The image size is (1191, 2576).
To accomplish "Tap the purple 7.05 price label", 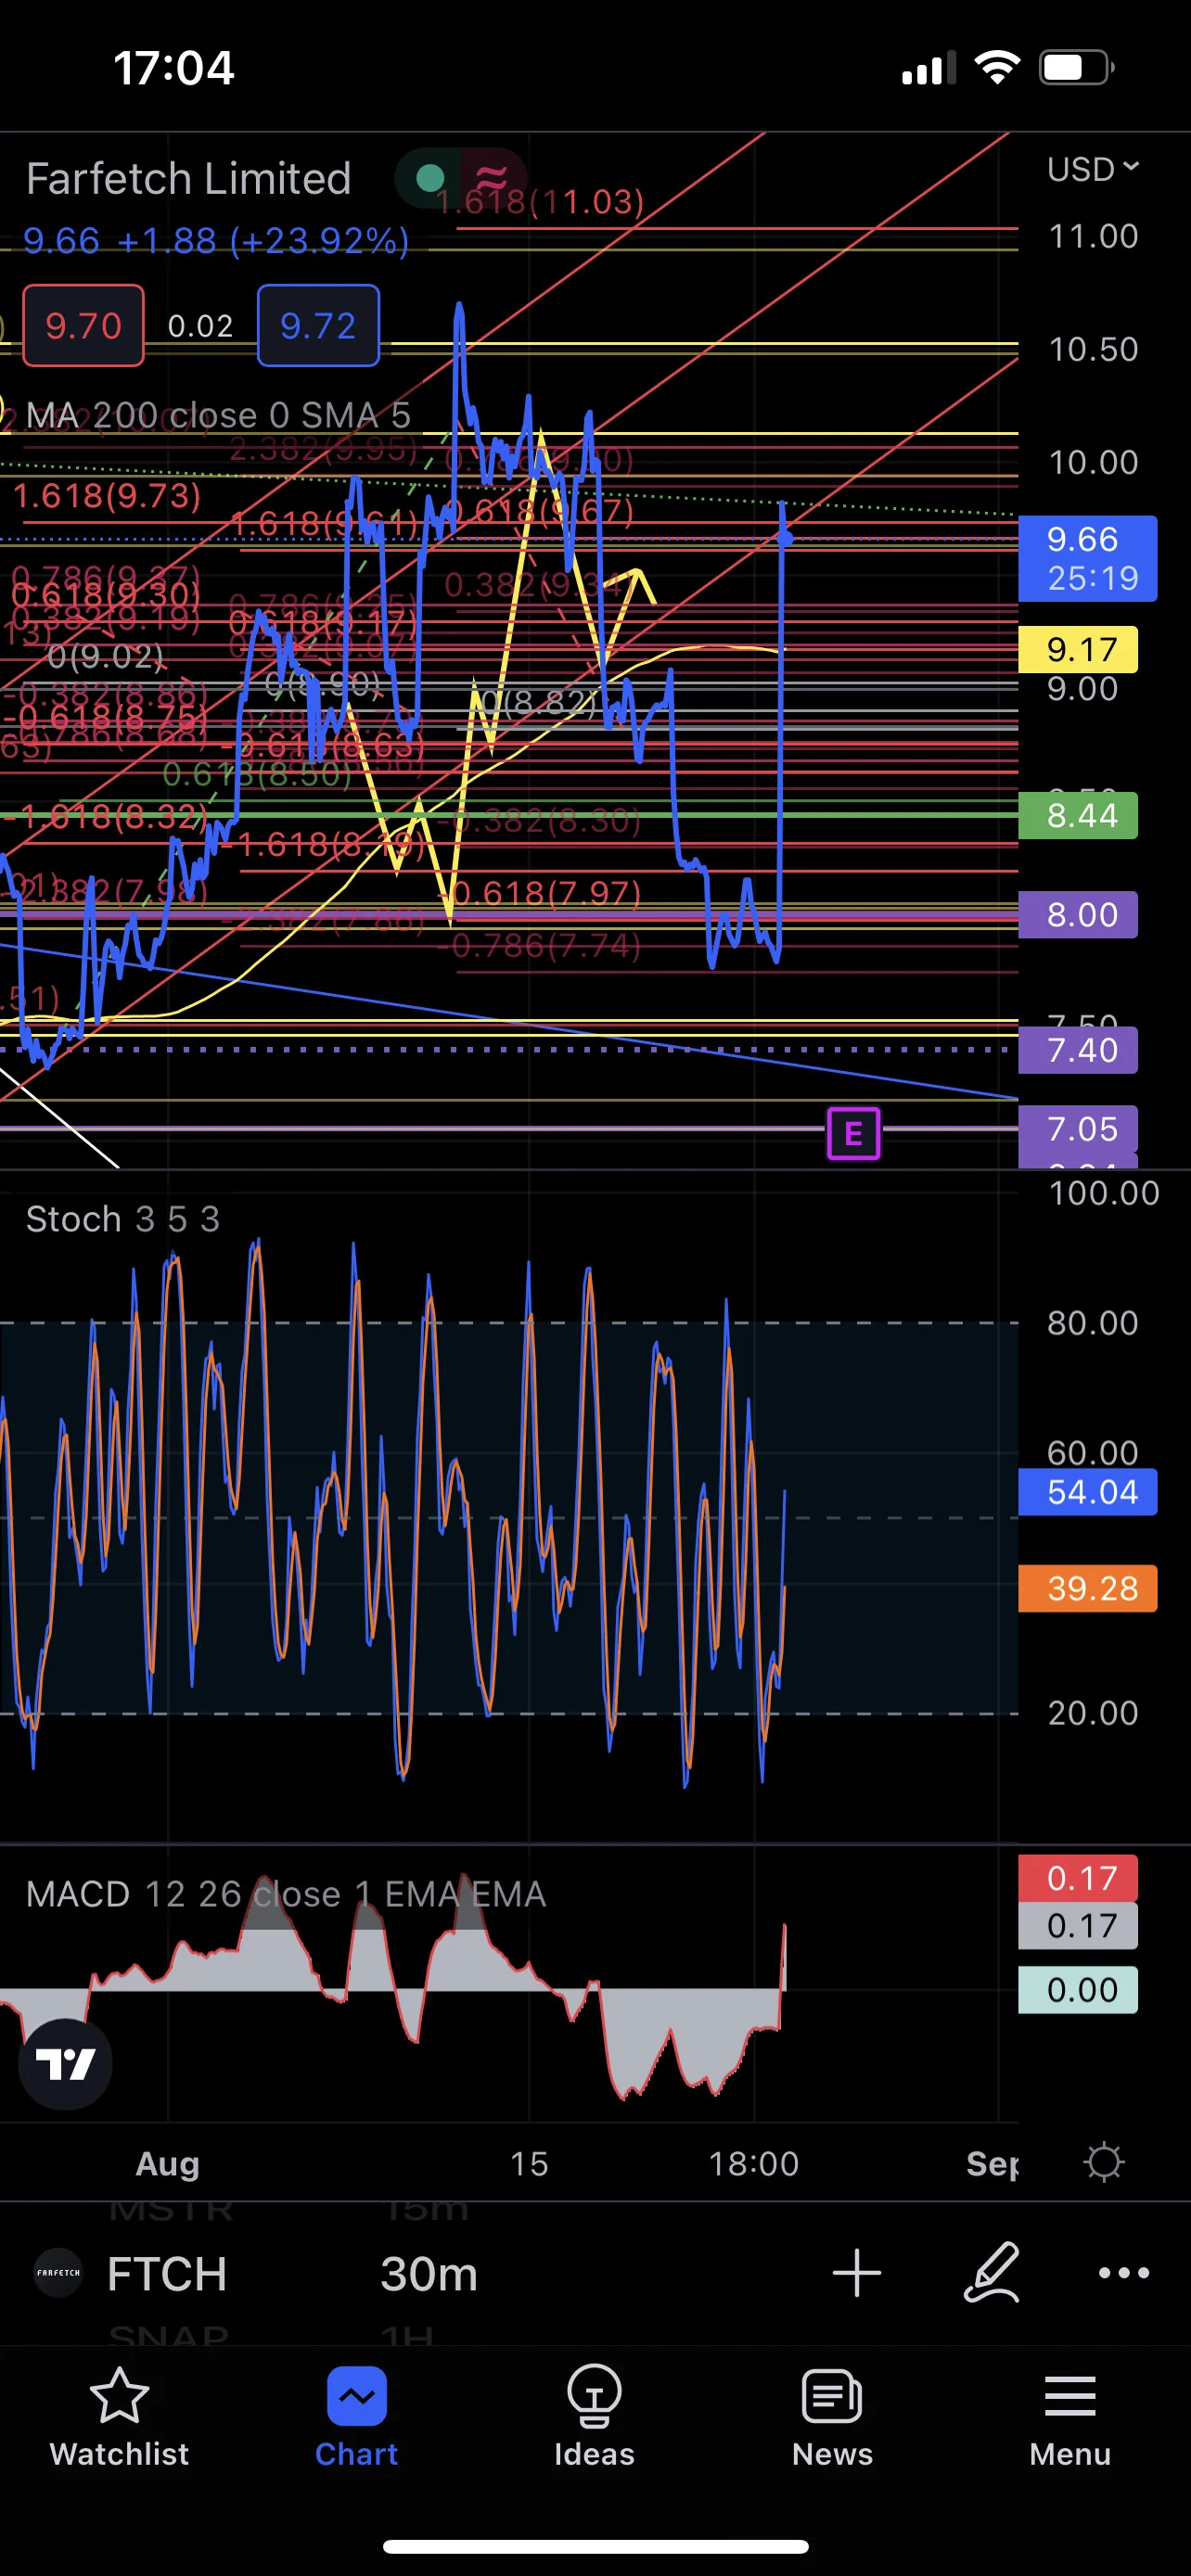I will click(1078, 1129).
